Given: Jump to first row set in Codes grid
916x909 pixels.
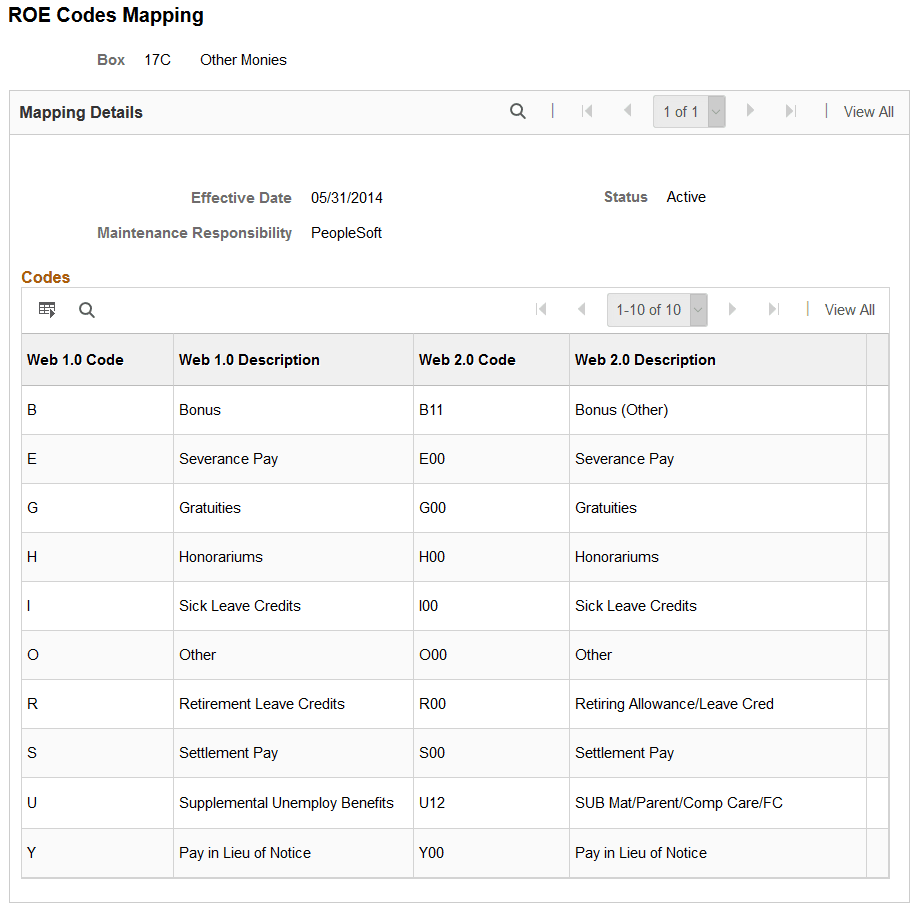Looking at the screenshot, I should pos(542,310).
